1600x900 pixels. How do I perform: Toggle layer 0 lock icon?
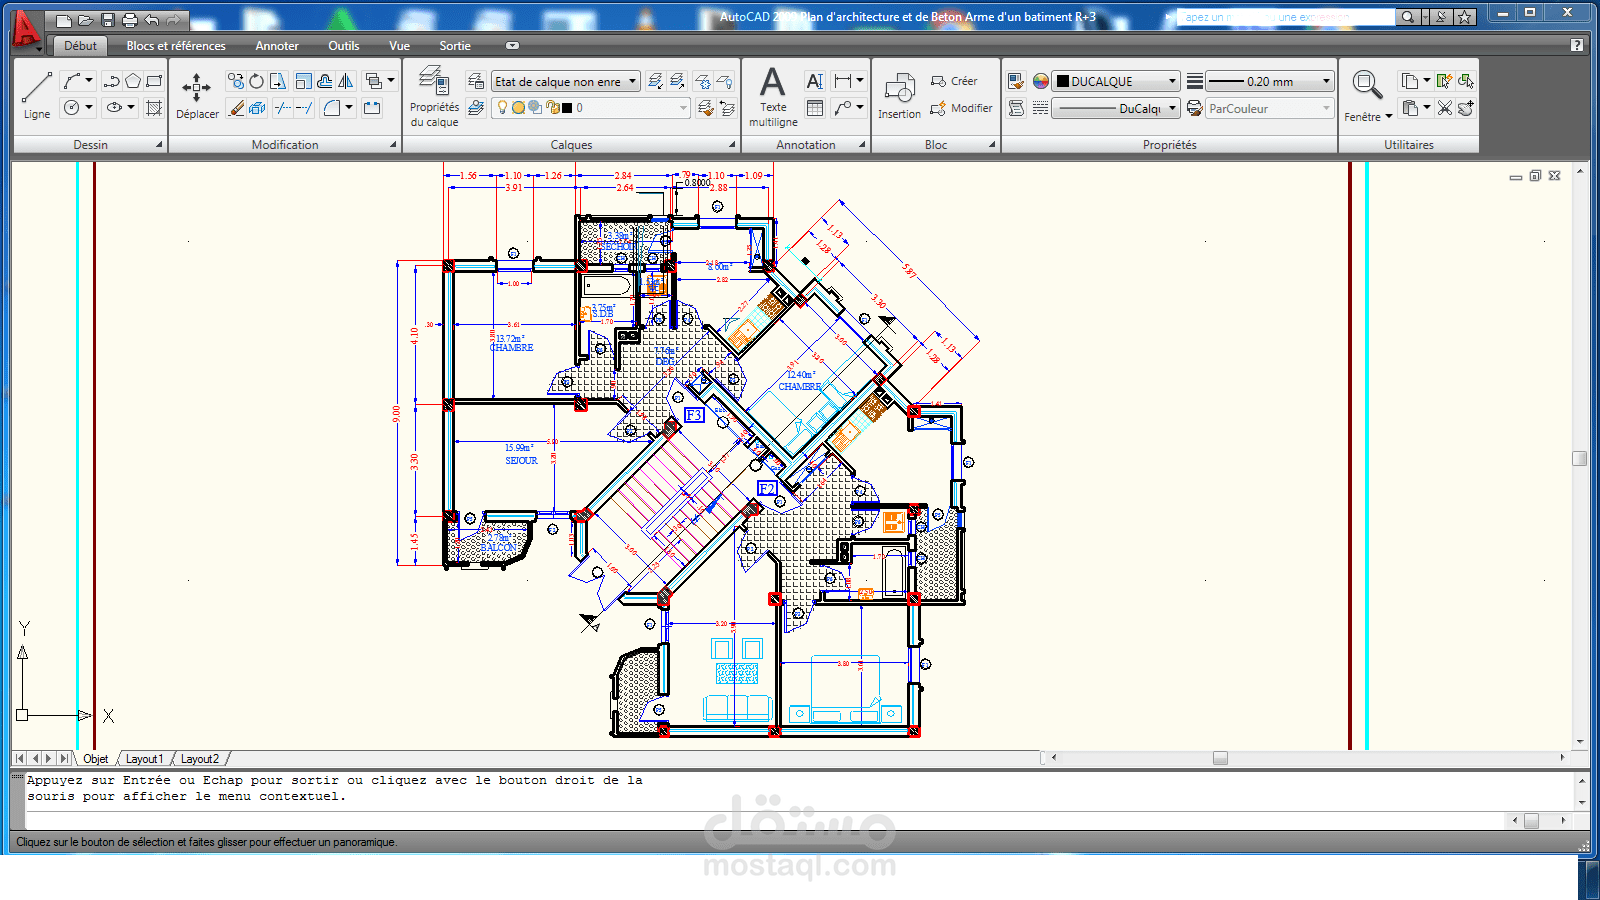pyautogui.click(x=551, y=108)
